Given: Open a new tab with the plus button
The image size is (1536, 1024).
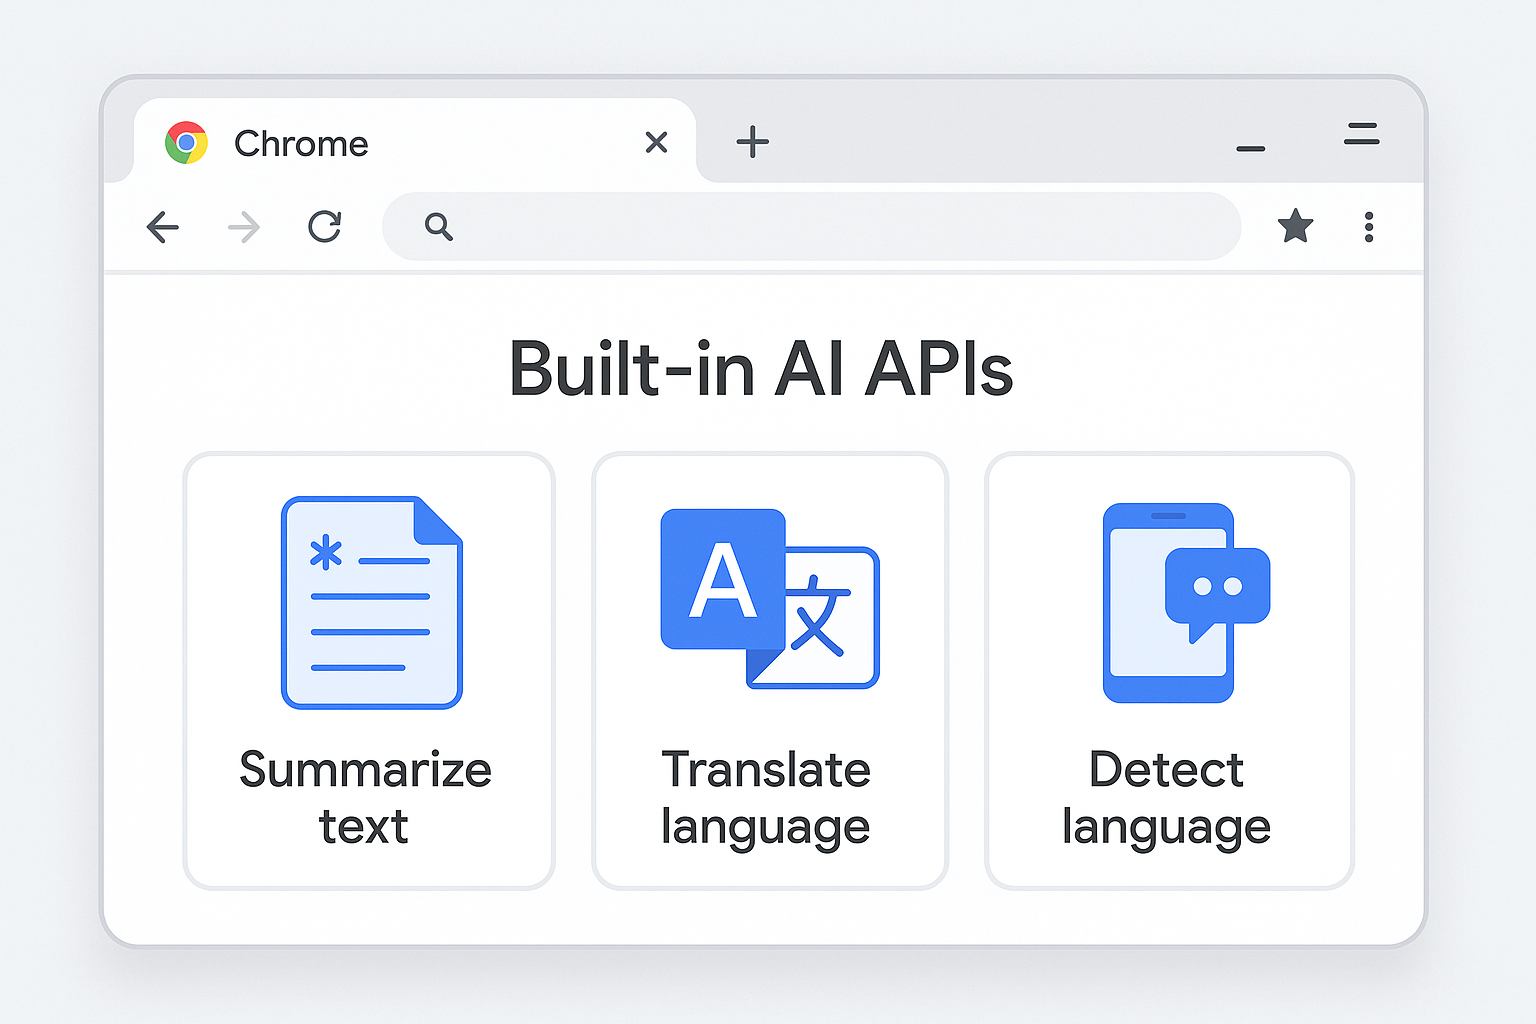Looking at the screenshot, I should (753, 142).
